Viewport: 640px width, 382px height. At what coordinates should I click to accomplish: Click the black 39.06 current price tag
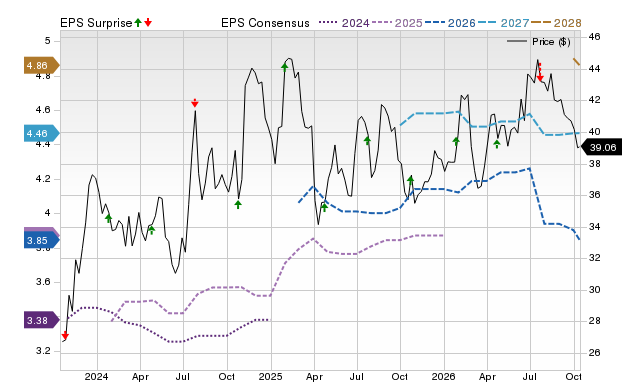click(601, 147)
